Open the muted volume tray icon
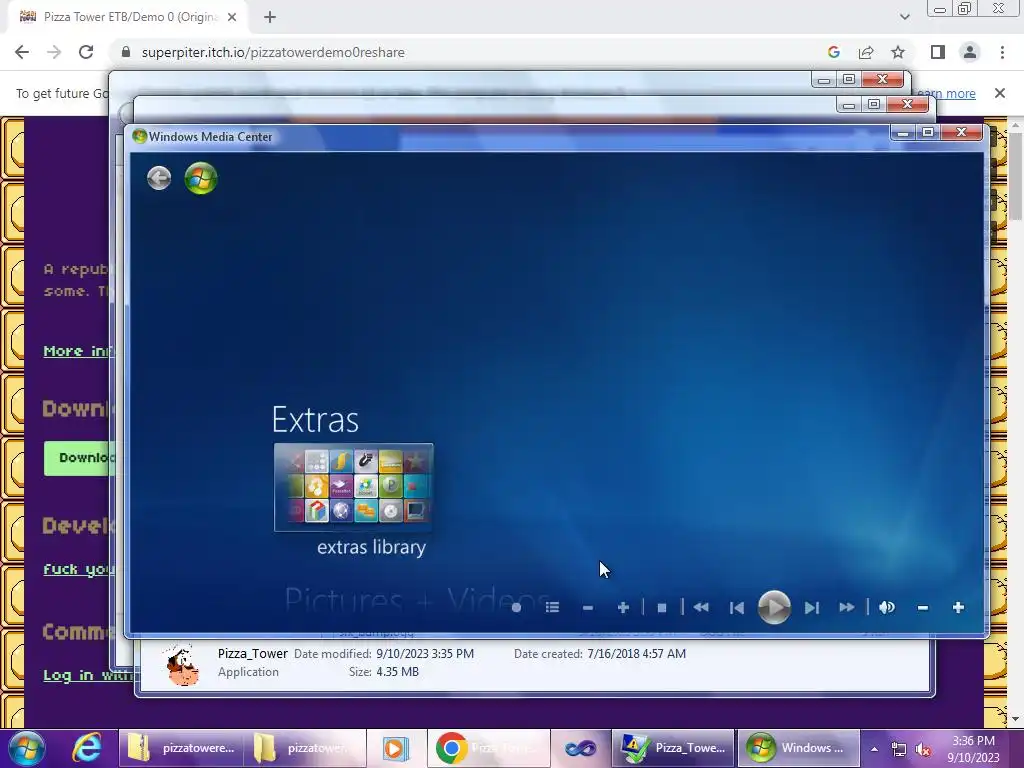 [x=923, y=750]
